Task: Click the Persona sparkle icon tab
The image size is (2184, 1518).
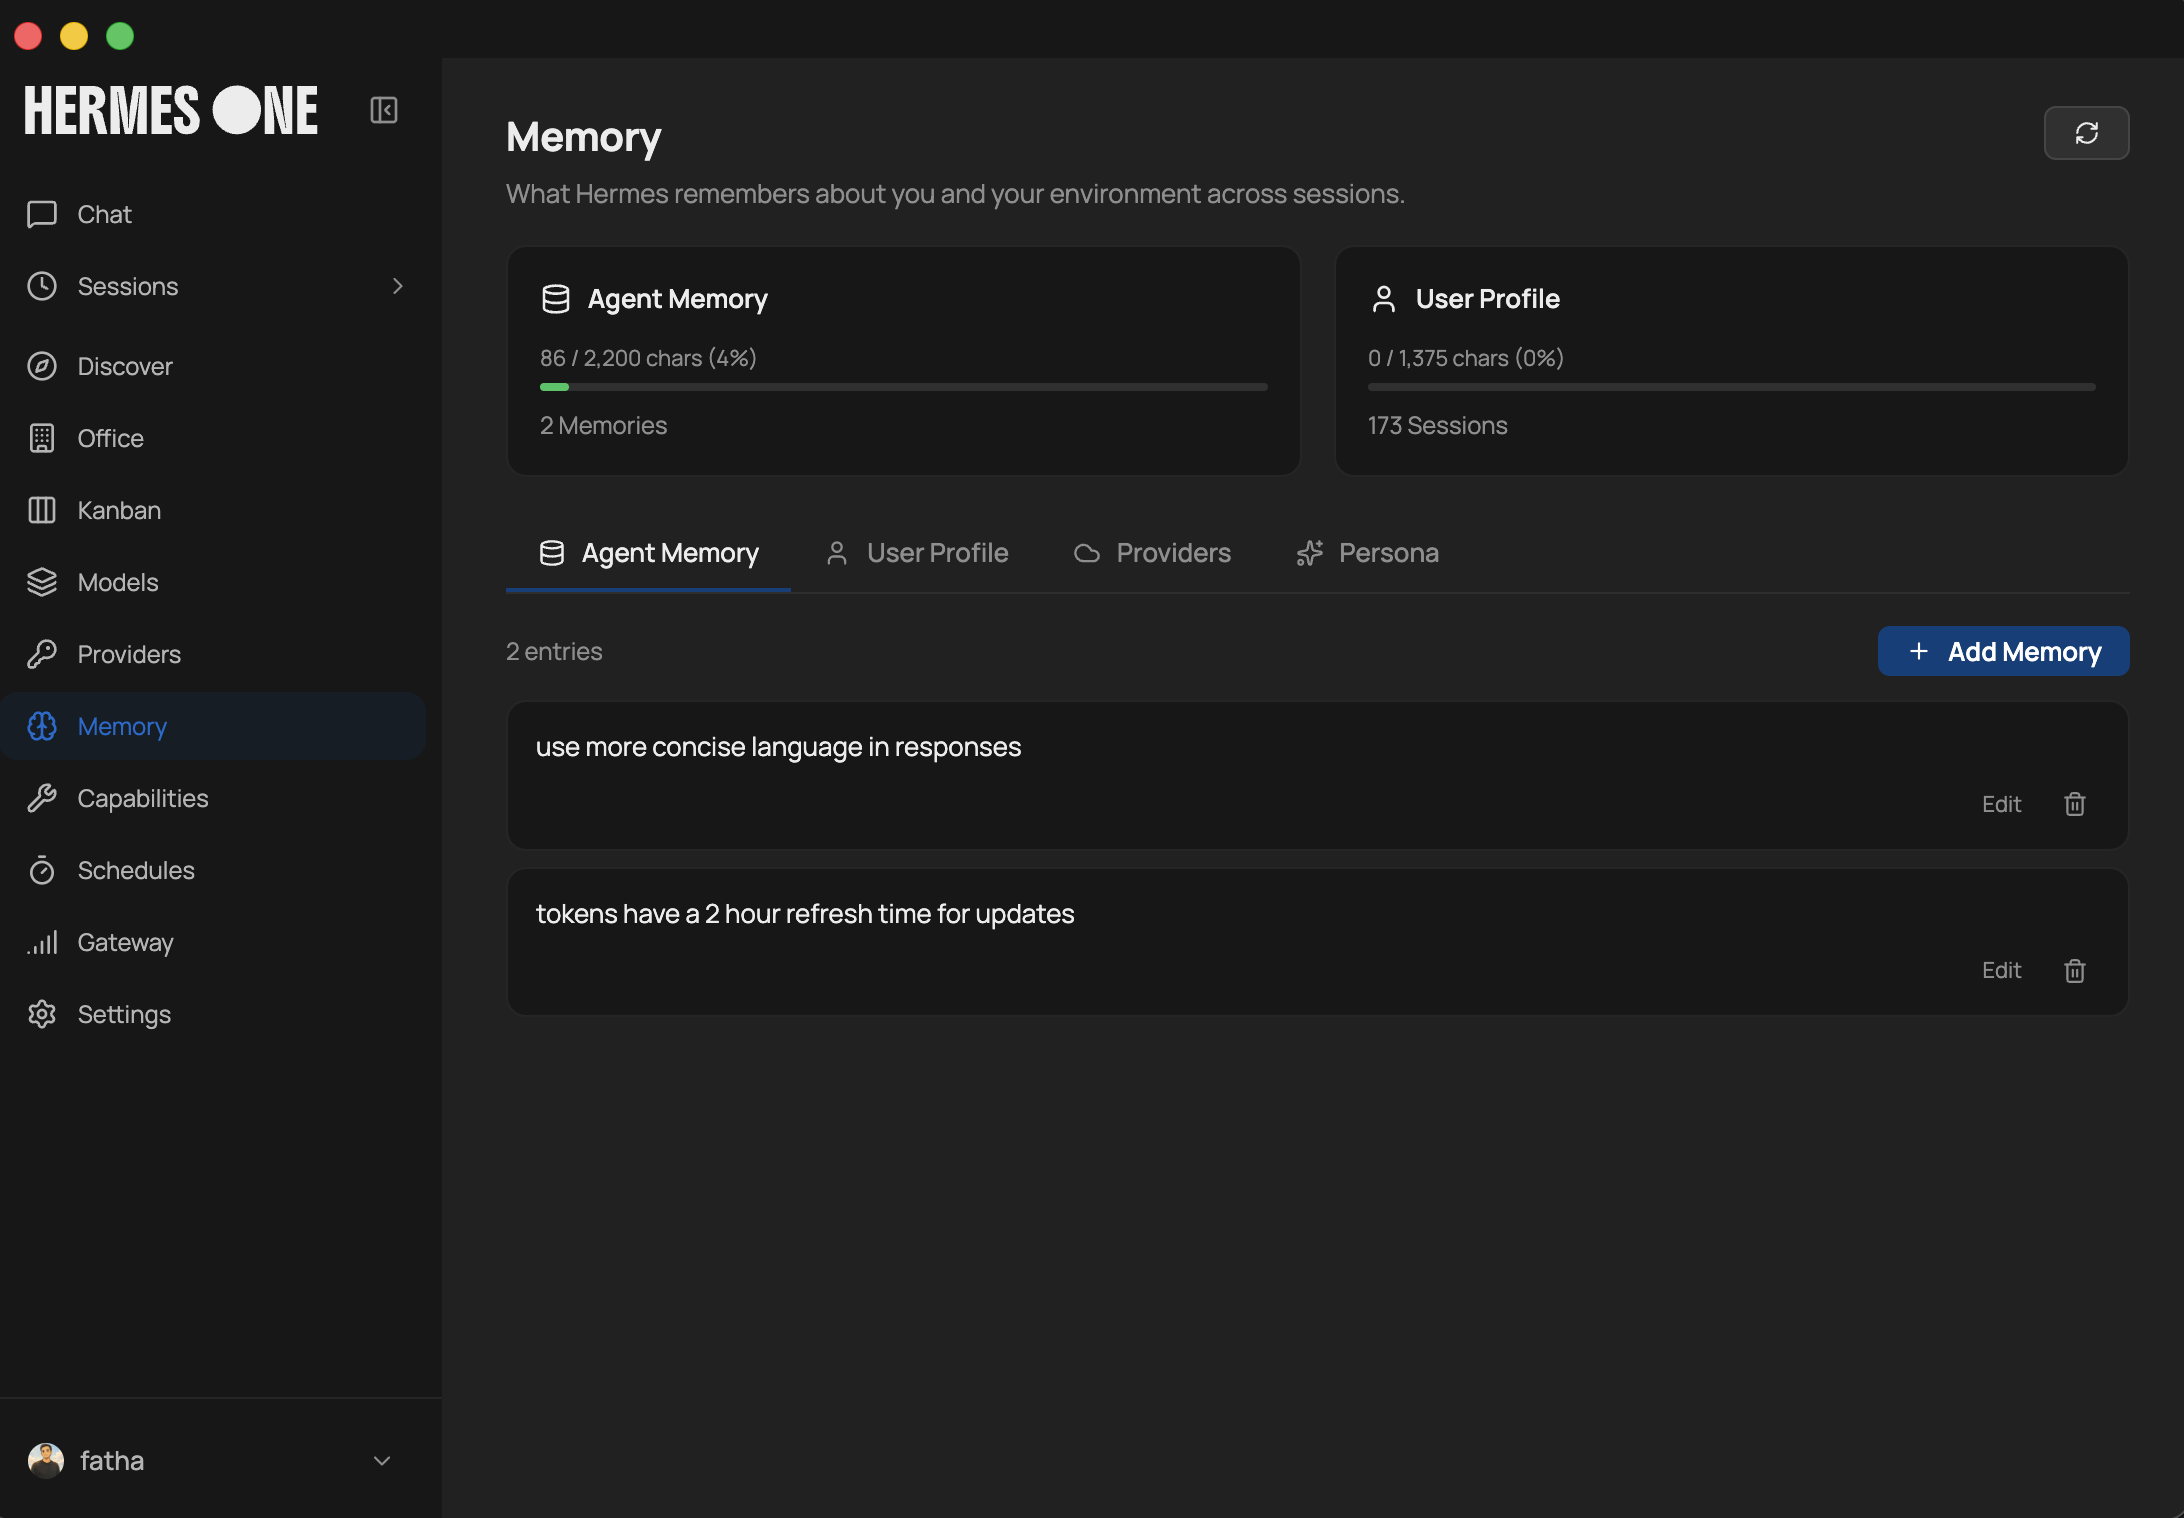Action: pyautogui.click(x=1310, y=553)
